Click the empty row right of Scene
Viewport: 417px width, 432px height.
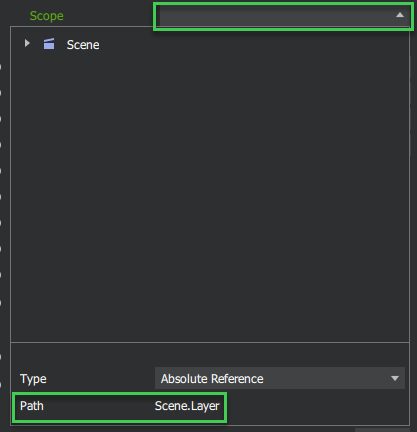253,44
